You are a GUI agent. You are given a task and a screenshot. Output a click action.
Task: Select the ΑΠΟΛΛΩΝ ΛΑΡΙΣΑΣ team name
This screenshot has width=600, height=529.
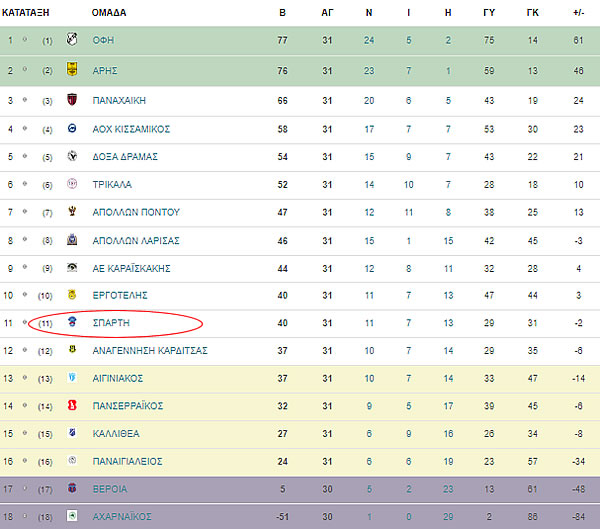(136, 241)
